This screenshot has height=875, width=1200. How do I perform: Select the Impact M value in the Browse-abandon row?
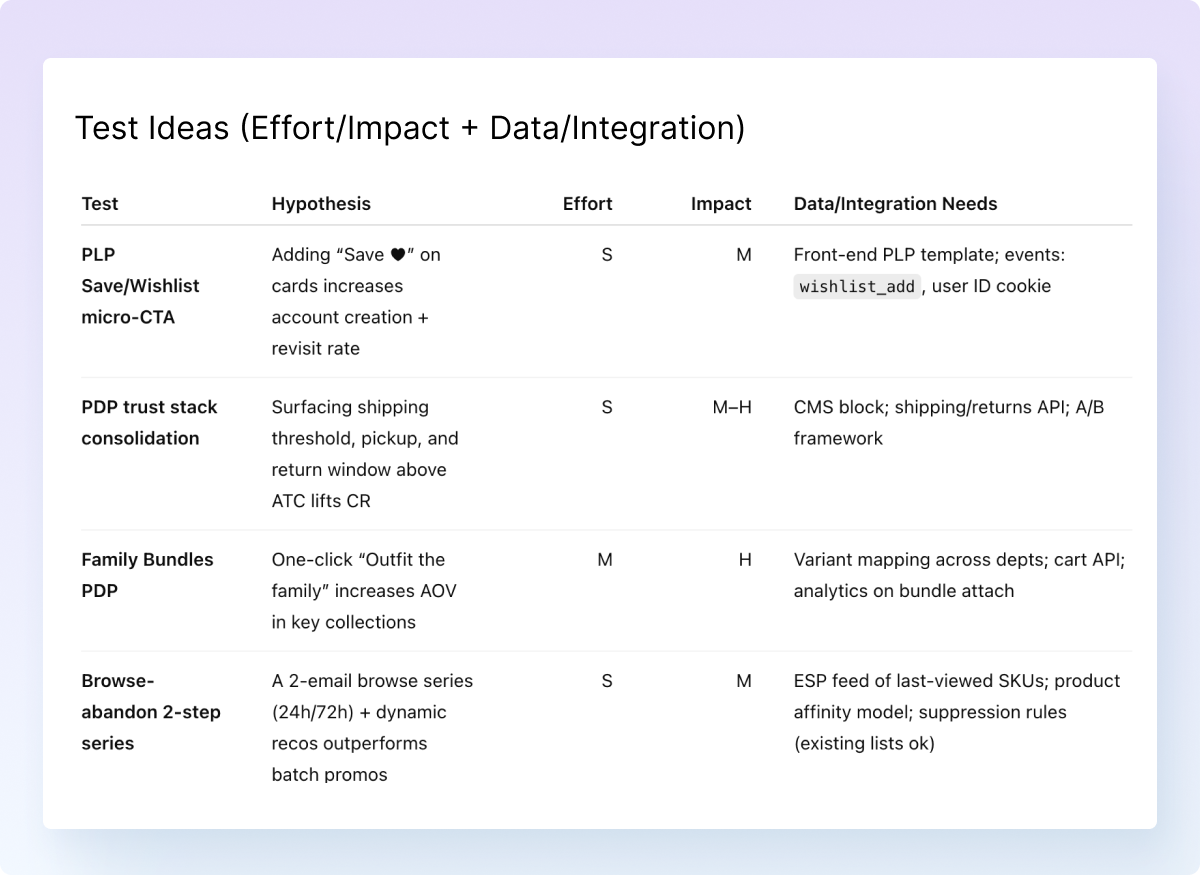(x=743, y=681)
